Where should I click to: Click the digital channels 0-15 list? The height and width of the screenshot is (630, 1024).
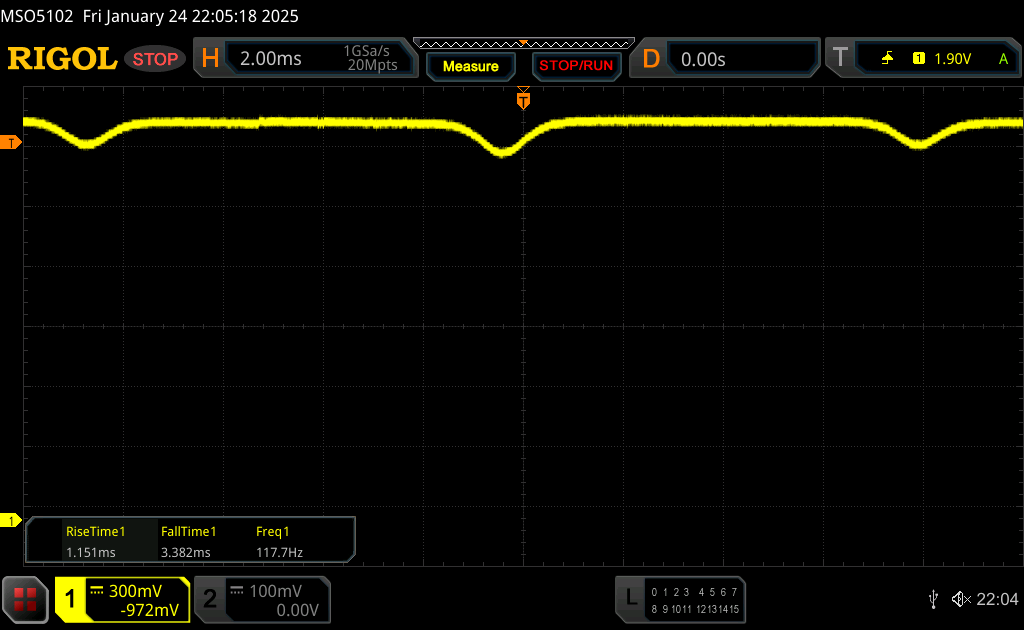pos(695,600)
